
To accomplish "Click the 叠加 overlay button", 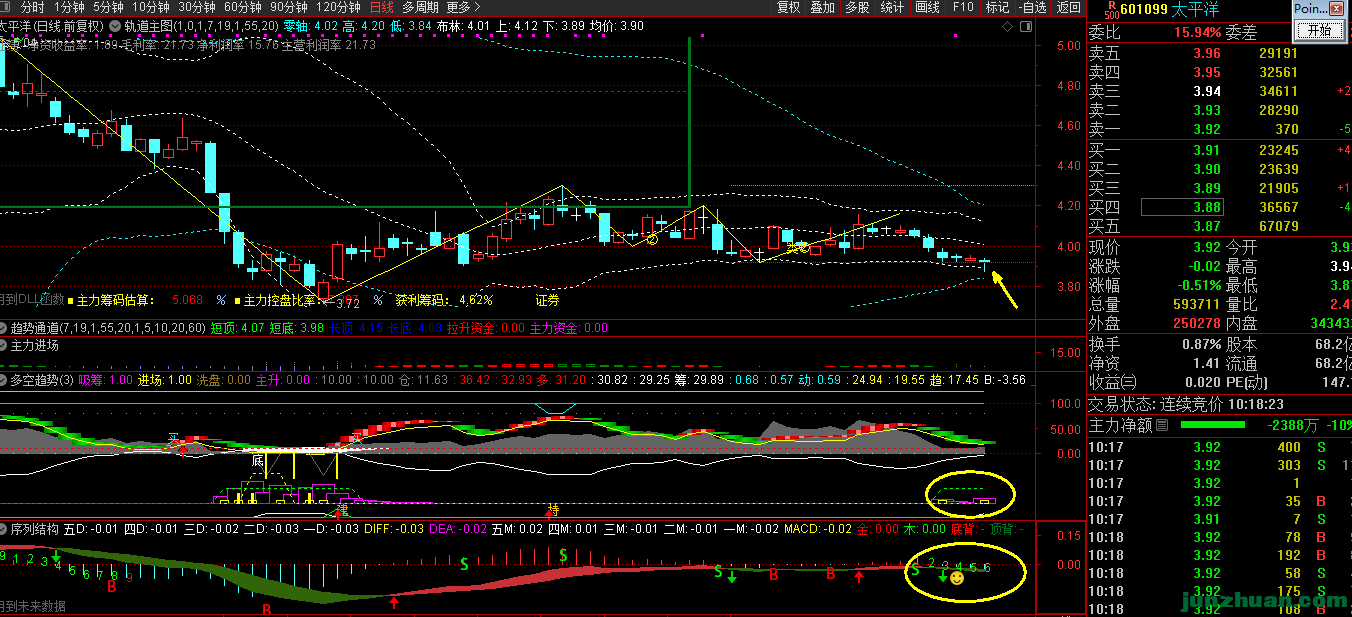I will coord(822,7).
